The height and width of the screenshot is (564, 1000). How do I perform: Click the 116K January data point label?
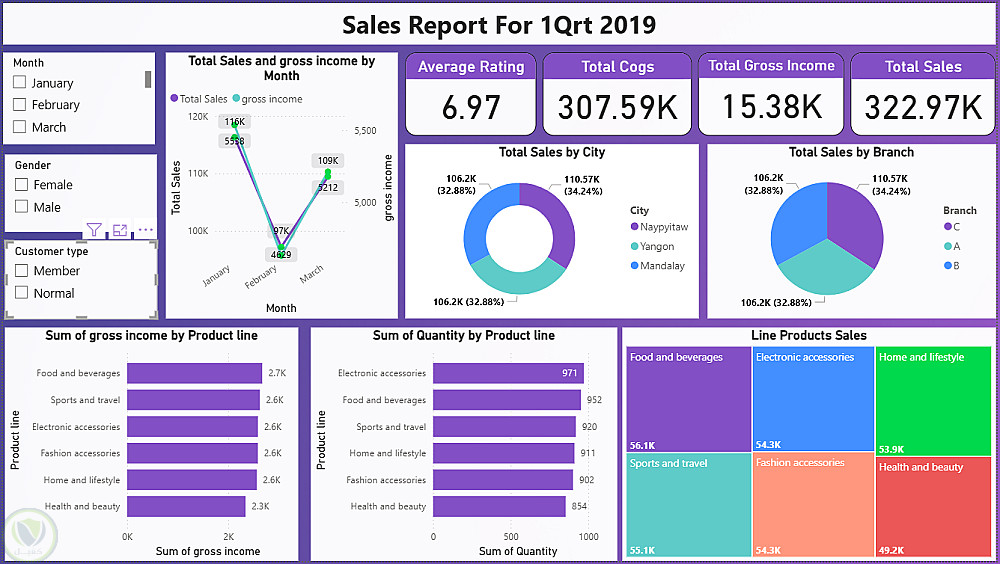(x=235, y=121)
